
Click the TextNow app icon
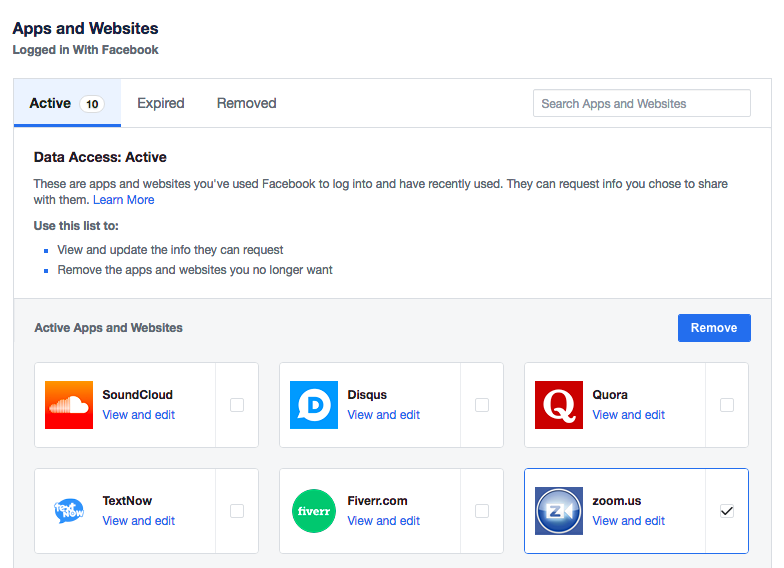pos(69,511)
